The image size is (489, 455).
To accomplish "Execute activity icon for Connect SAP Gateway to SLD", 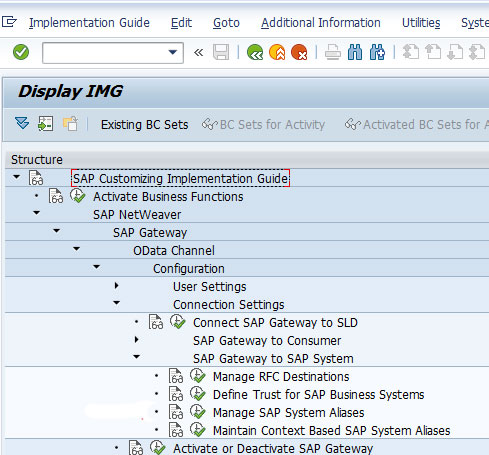I will click(x=178, y=322).
